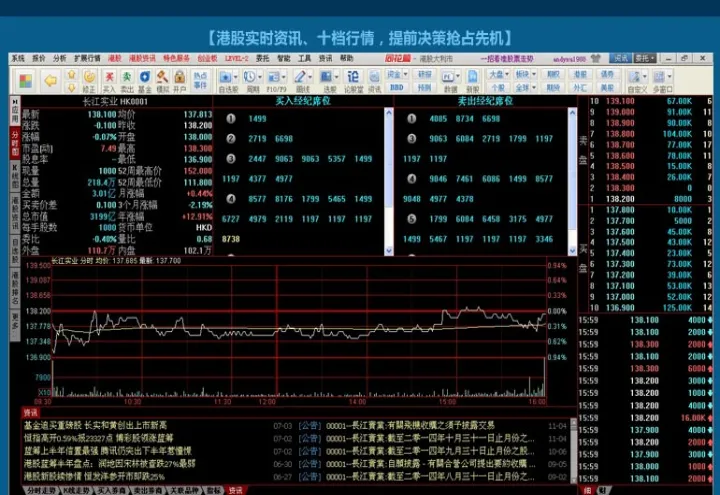Go back with the yellow left arrow
This screenshot has width=720, height=495.
pyautogui.click(x=51, y=81)
